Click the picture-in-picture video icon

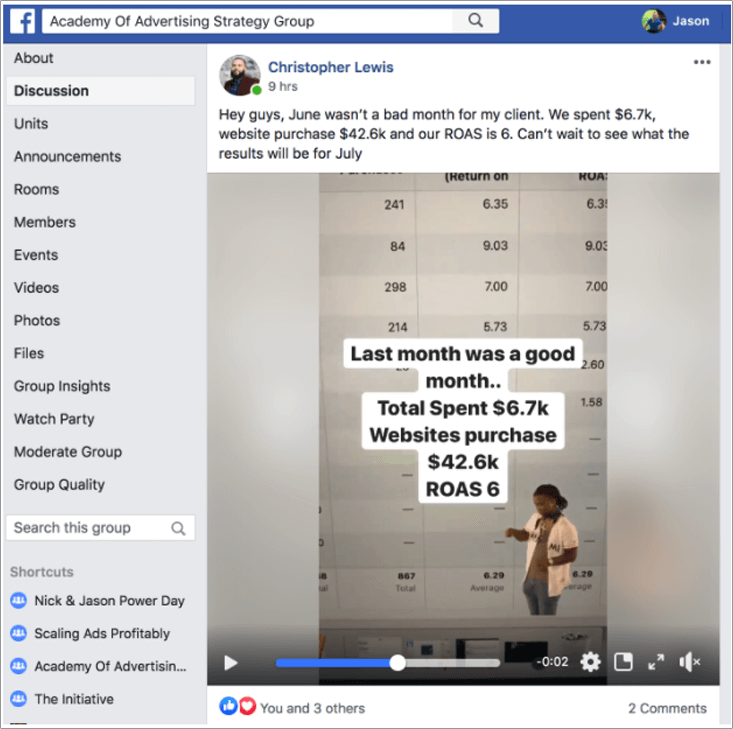[623, 662]
